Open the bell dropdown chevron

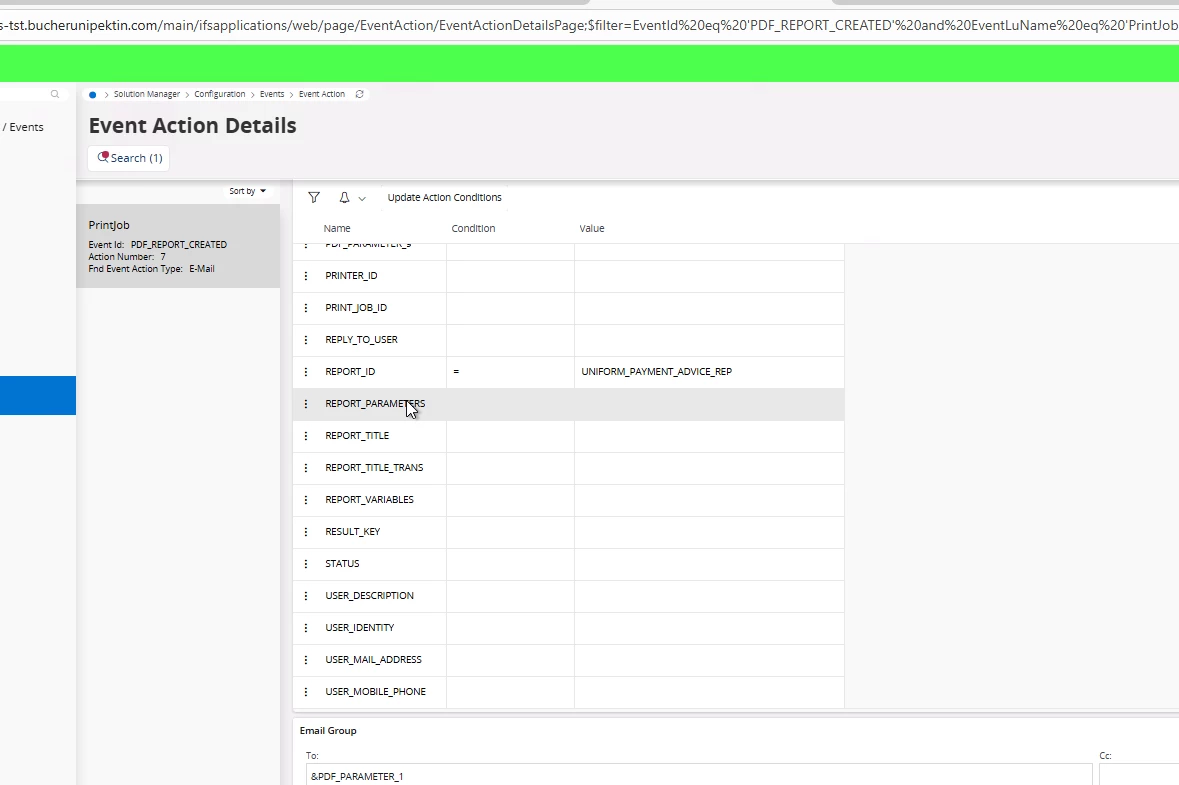tap(362, 198)
